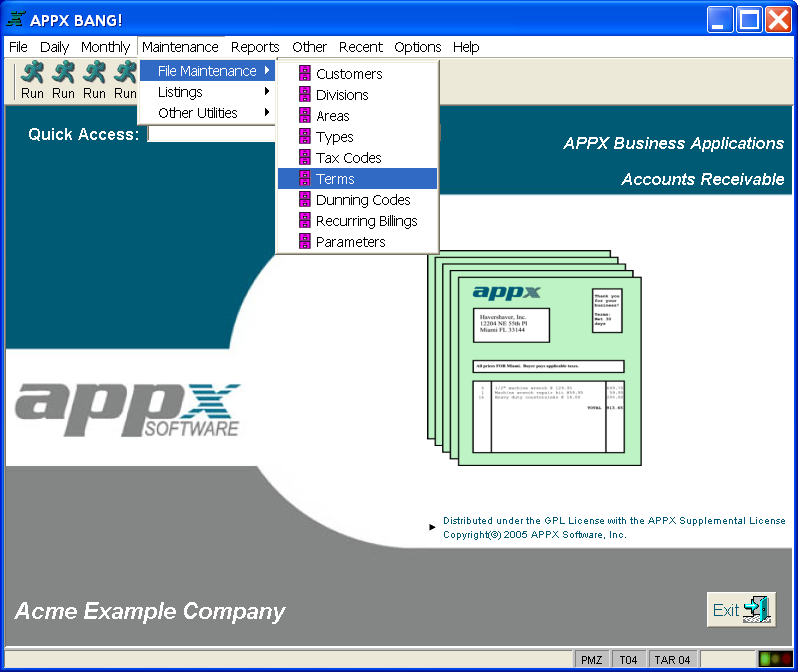This screenshot has height=672, width=798.
Task: Open the Monthly menu
Action: [105, 47]
